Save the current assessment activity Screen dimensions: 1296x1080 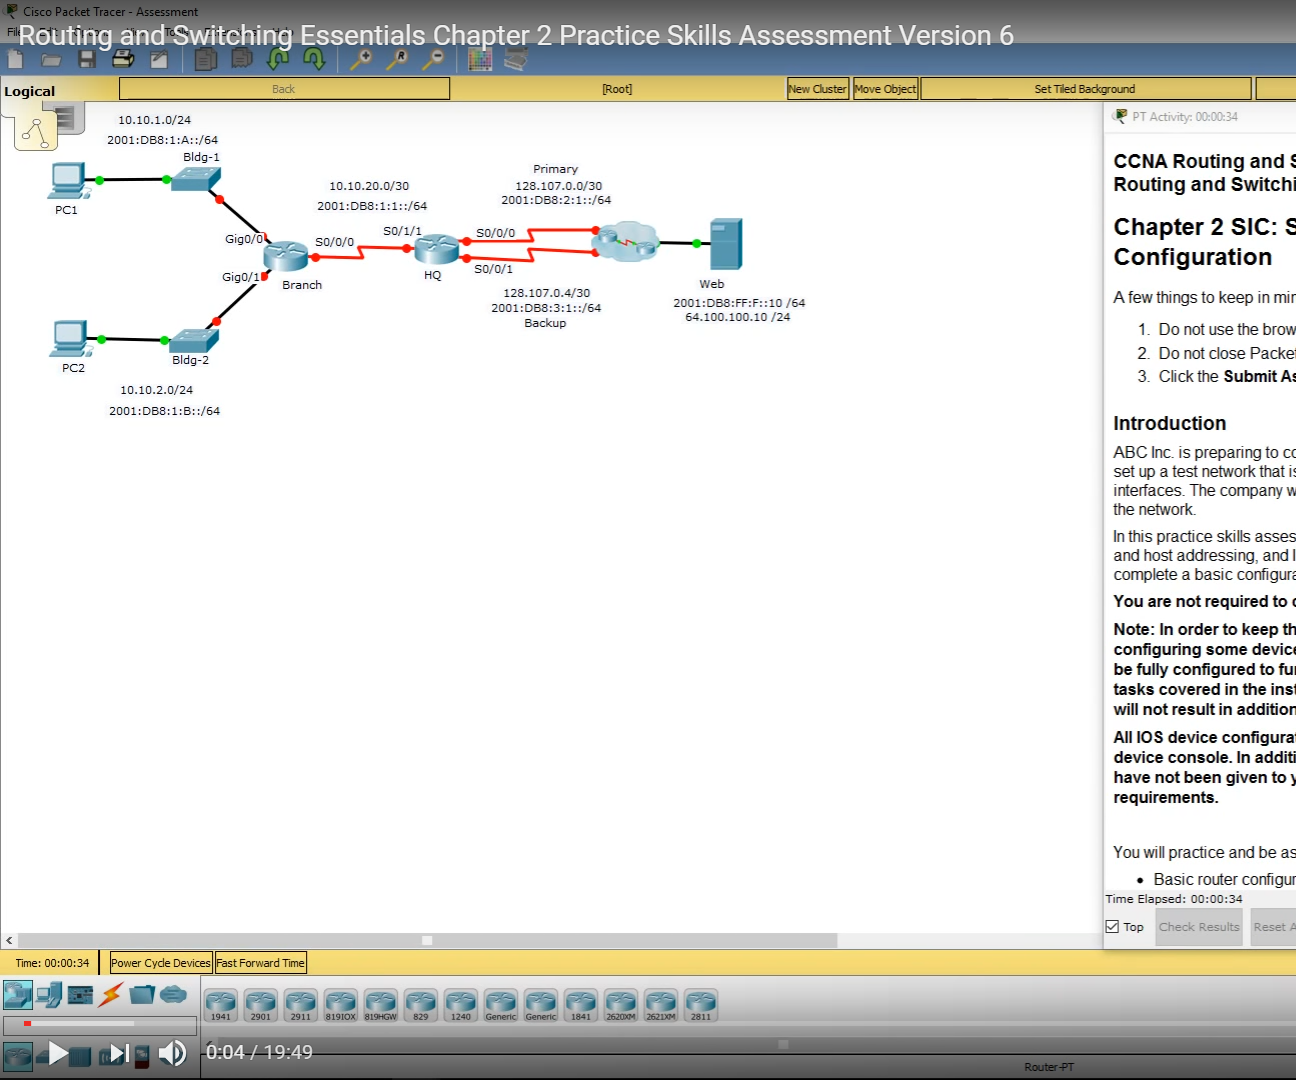[x=87, y=58]
